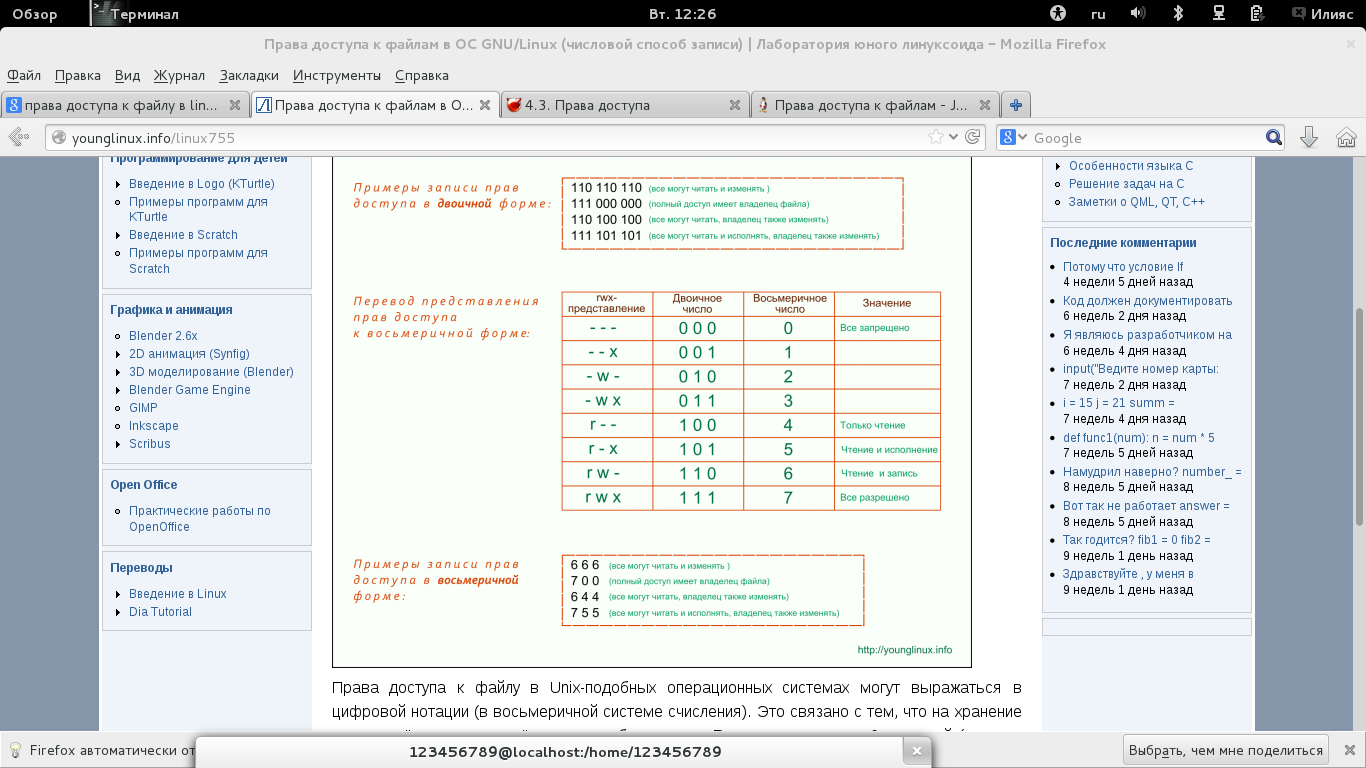The image size is (1366, 768).
Task: Switch to the 'права доступа к файлу в lin...' tab
Action: click(x=125, y=105)
